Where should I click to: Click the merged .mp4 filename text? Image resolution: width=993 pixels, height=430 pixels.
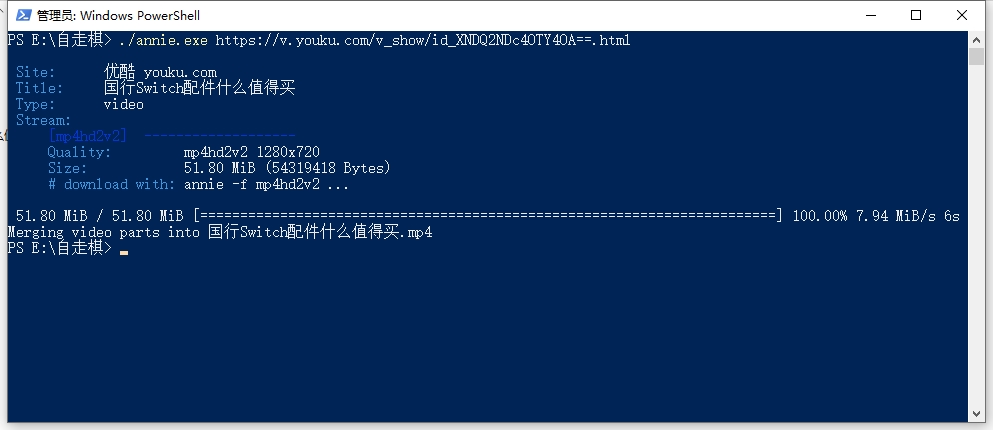(x=320, y=232)
